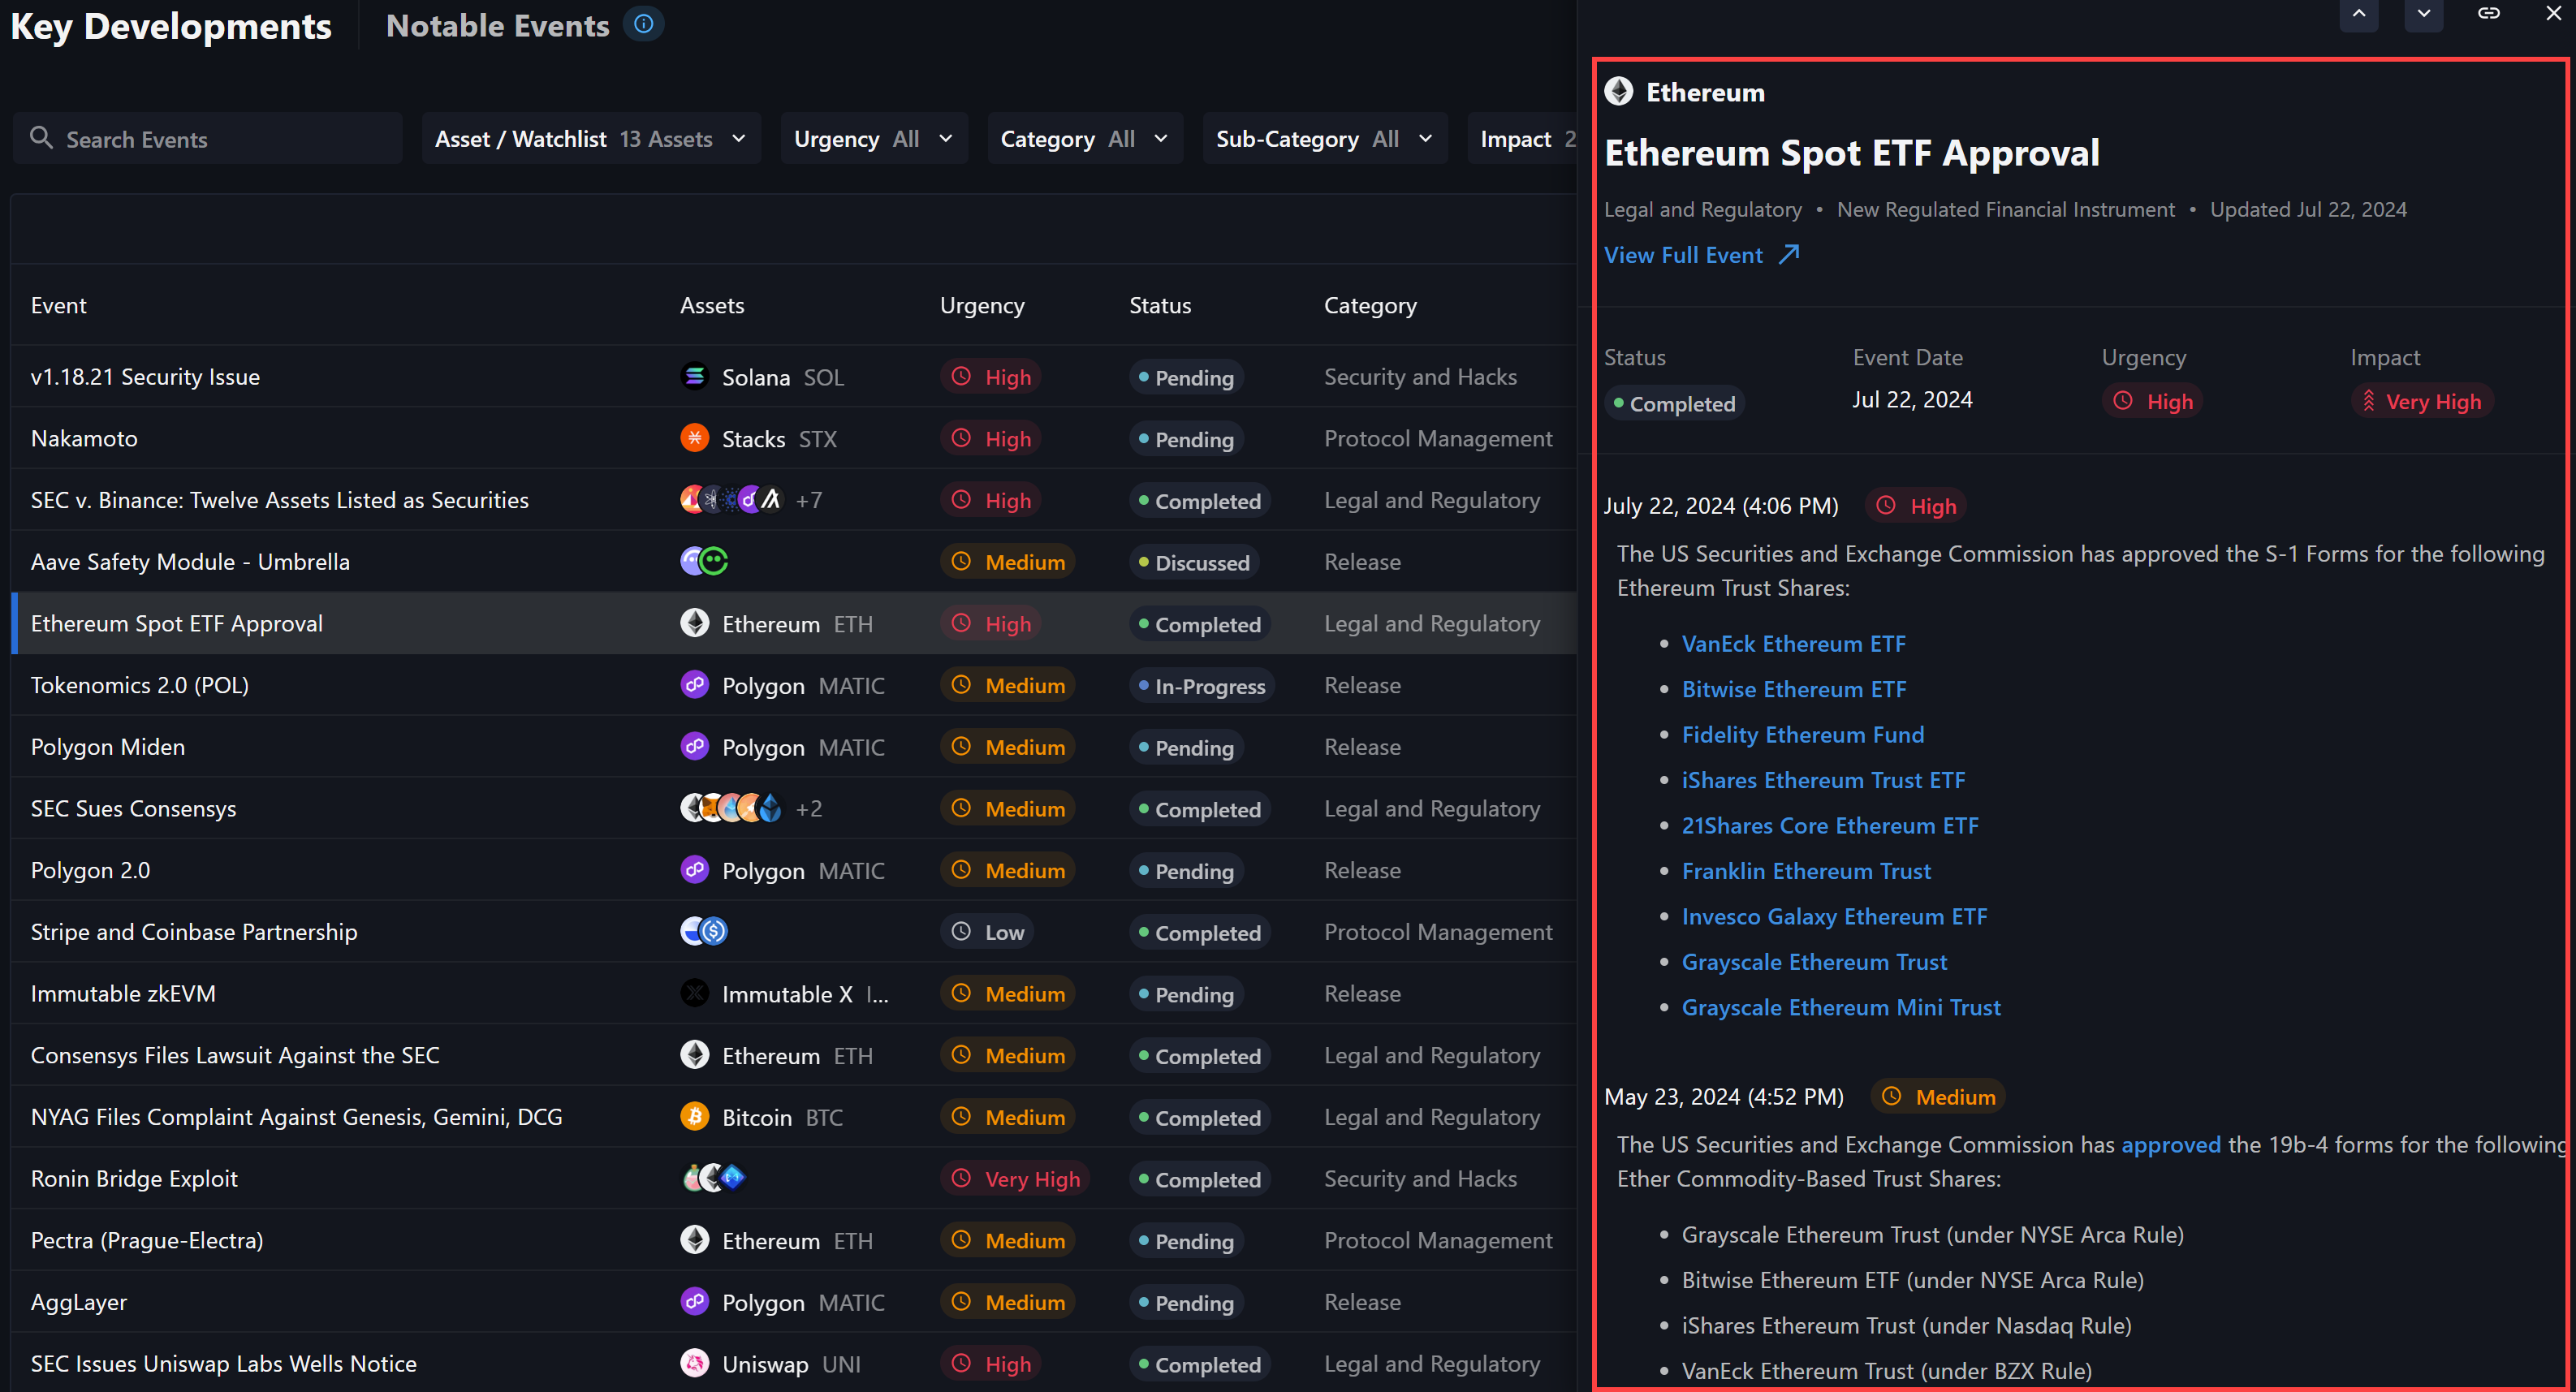Open 21Shares Core Ethereum ETF link
This screenshot has width=2576, height=1392.
coord(1830,826)
